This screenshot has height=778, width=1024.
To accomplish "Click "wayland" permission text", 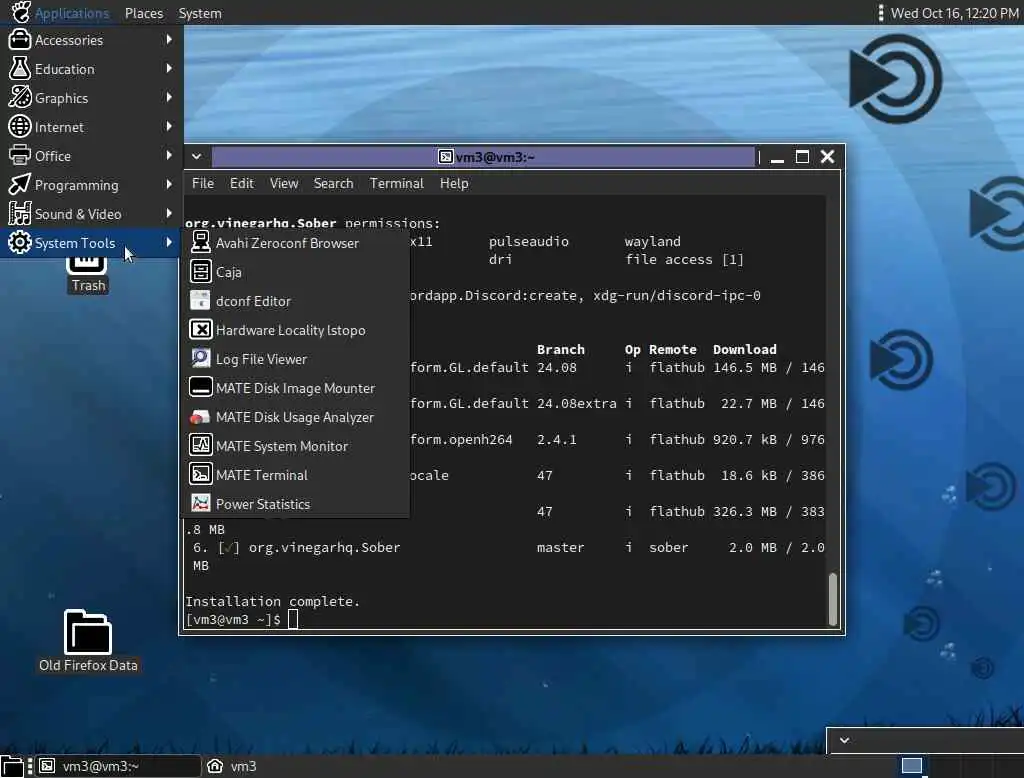I will point(652,242).
